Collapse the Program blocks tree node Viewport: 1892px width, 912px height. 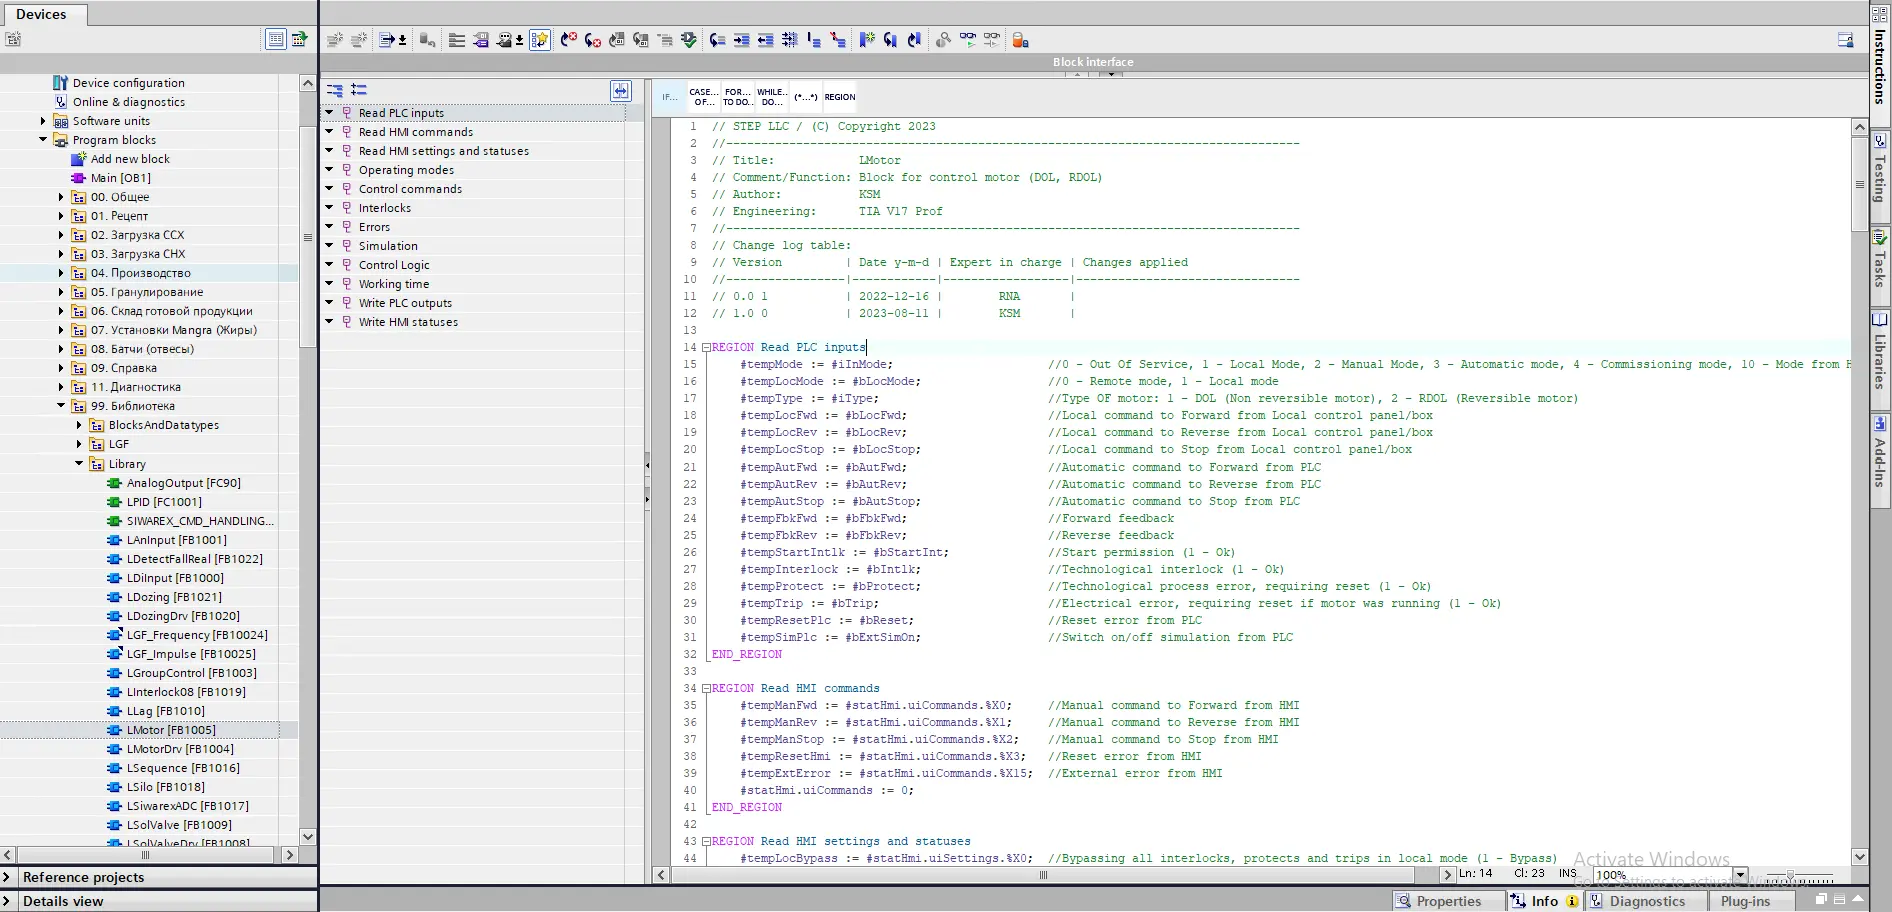(x=43, y=140)
